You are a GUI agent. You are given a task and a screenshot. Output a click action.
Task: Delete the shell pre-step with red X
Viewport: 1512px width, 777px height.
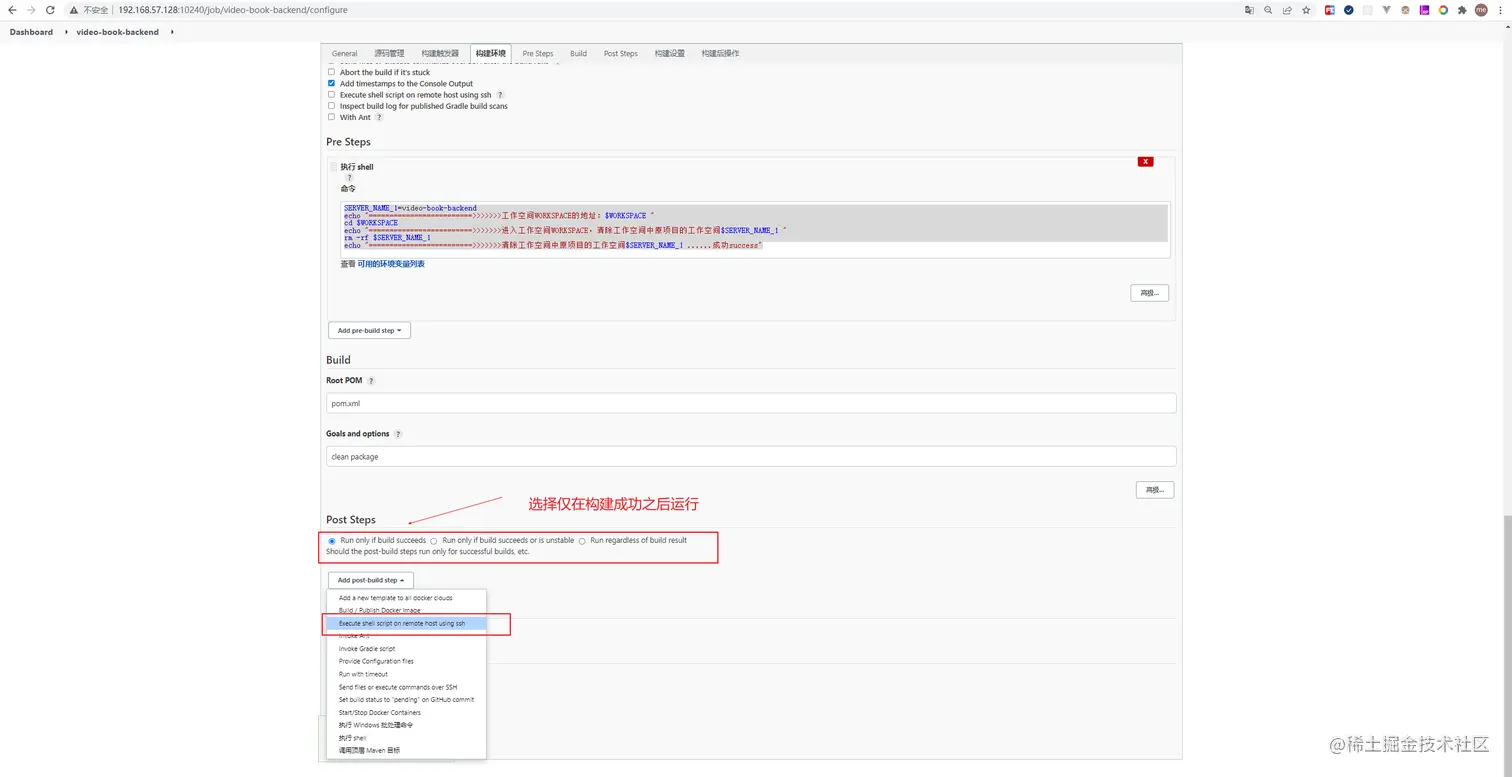[1146, 162]
